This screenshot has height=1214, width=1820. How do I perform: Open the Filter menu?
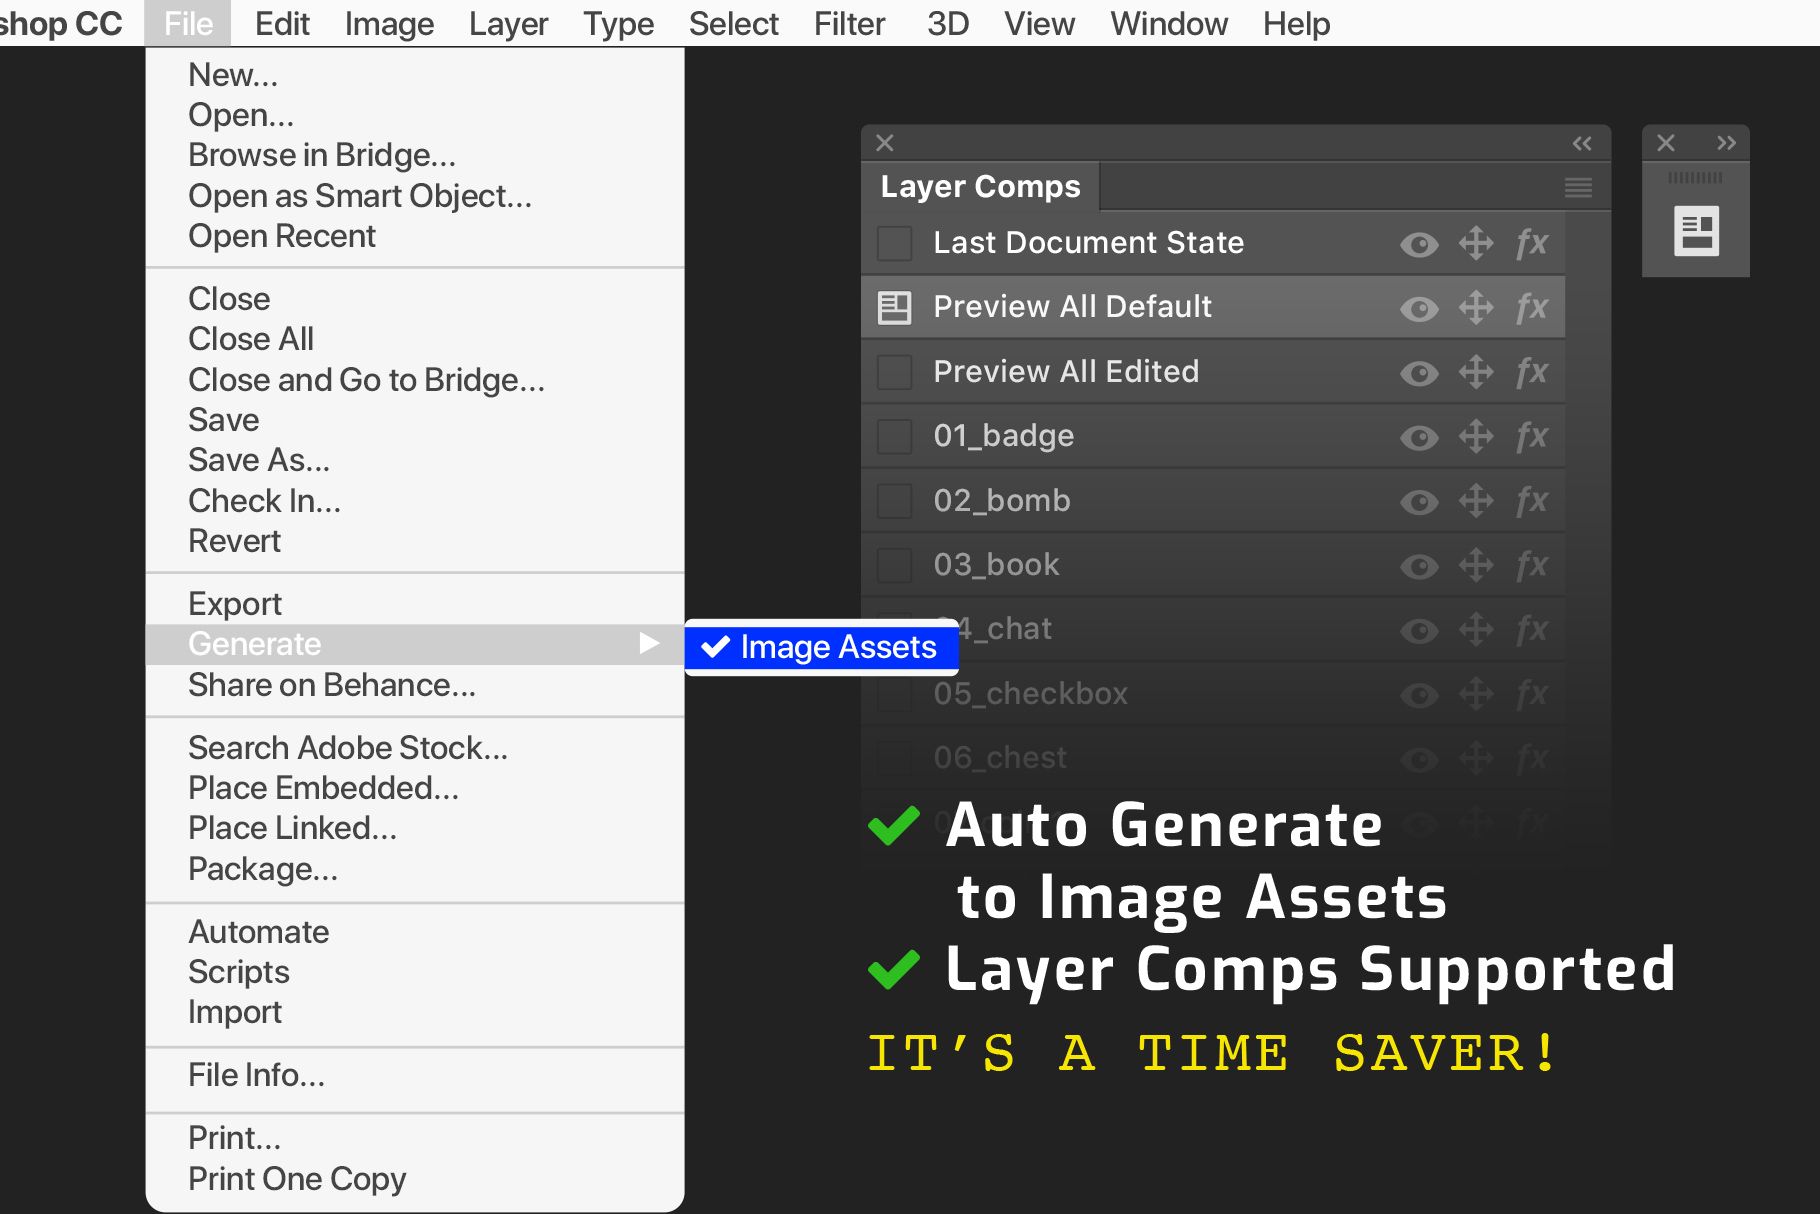pos(849,23)
